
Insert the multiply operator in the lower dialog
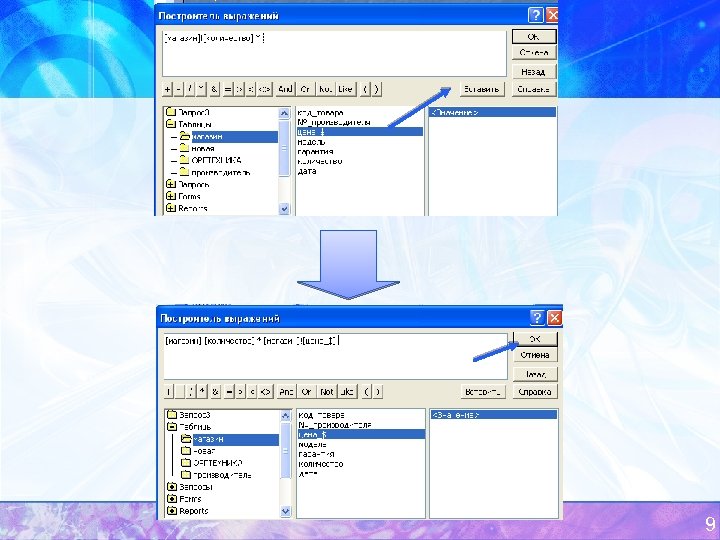tap(202, 392)
